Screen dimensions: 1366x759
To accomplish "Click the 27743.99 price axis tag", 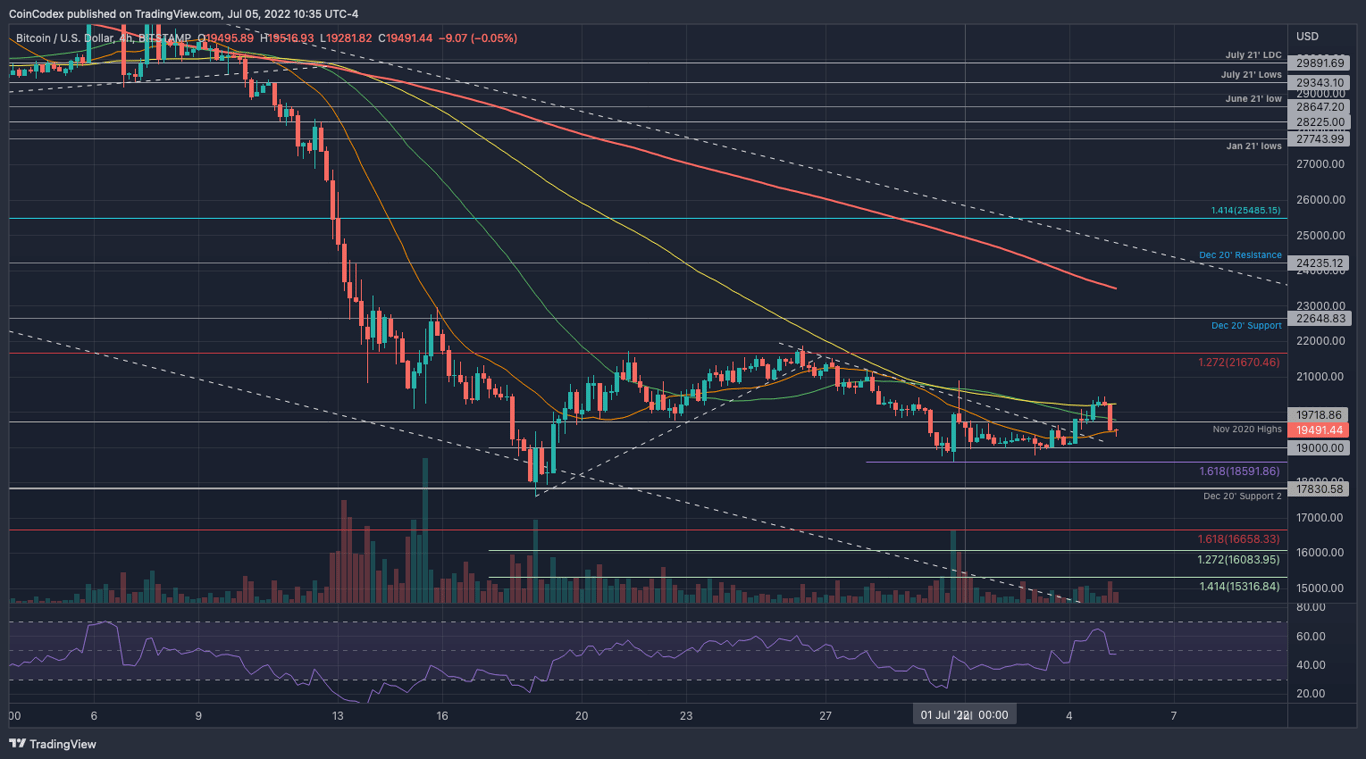I will pos(1319,139).
